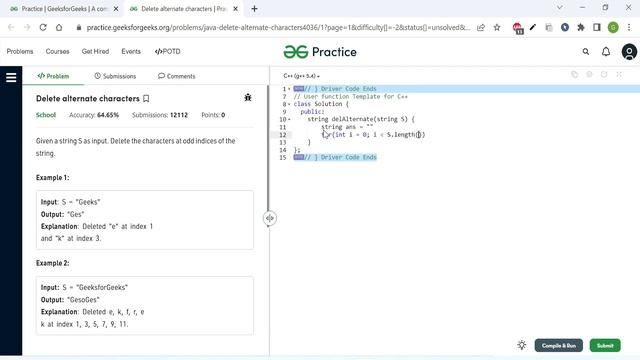Viewport: 640px width, 360px height.
Task: Click the share page icon in address bar
Action: 481,27
